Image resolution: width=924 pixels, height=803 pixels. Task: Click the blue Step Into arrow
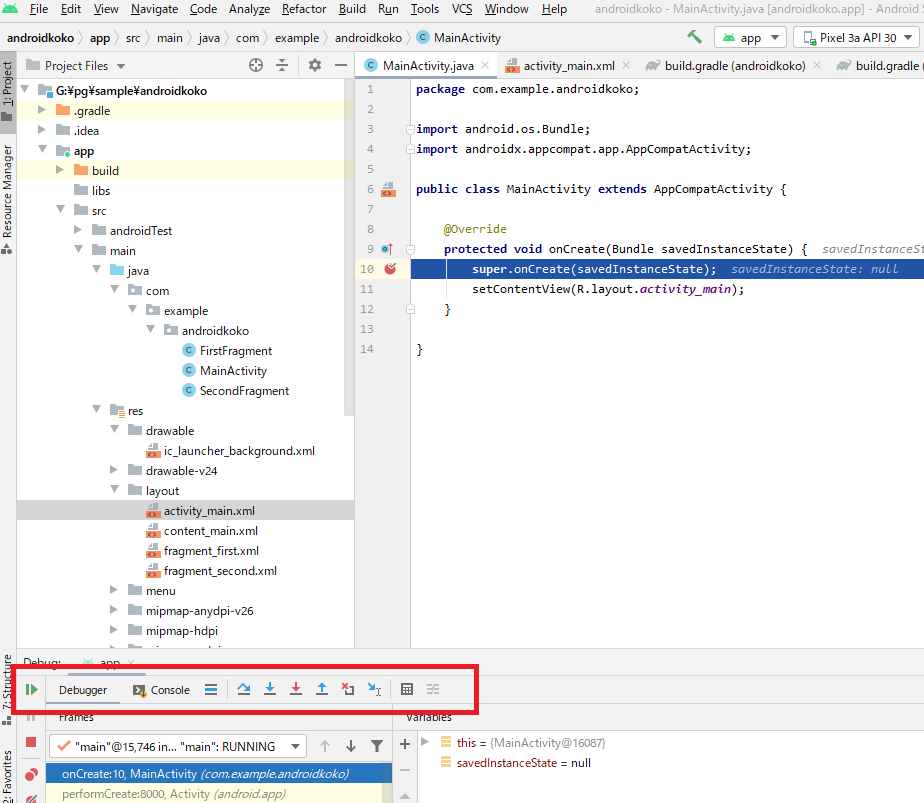[270, 689]
